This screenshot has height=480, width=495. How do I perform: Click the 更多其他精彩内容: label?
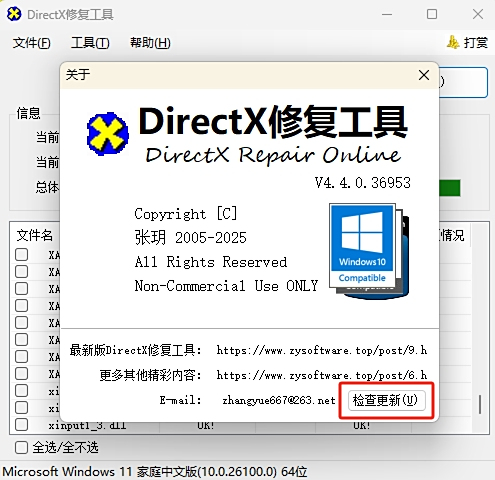pos(151,375)
